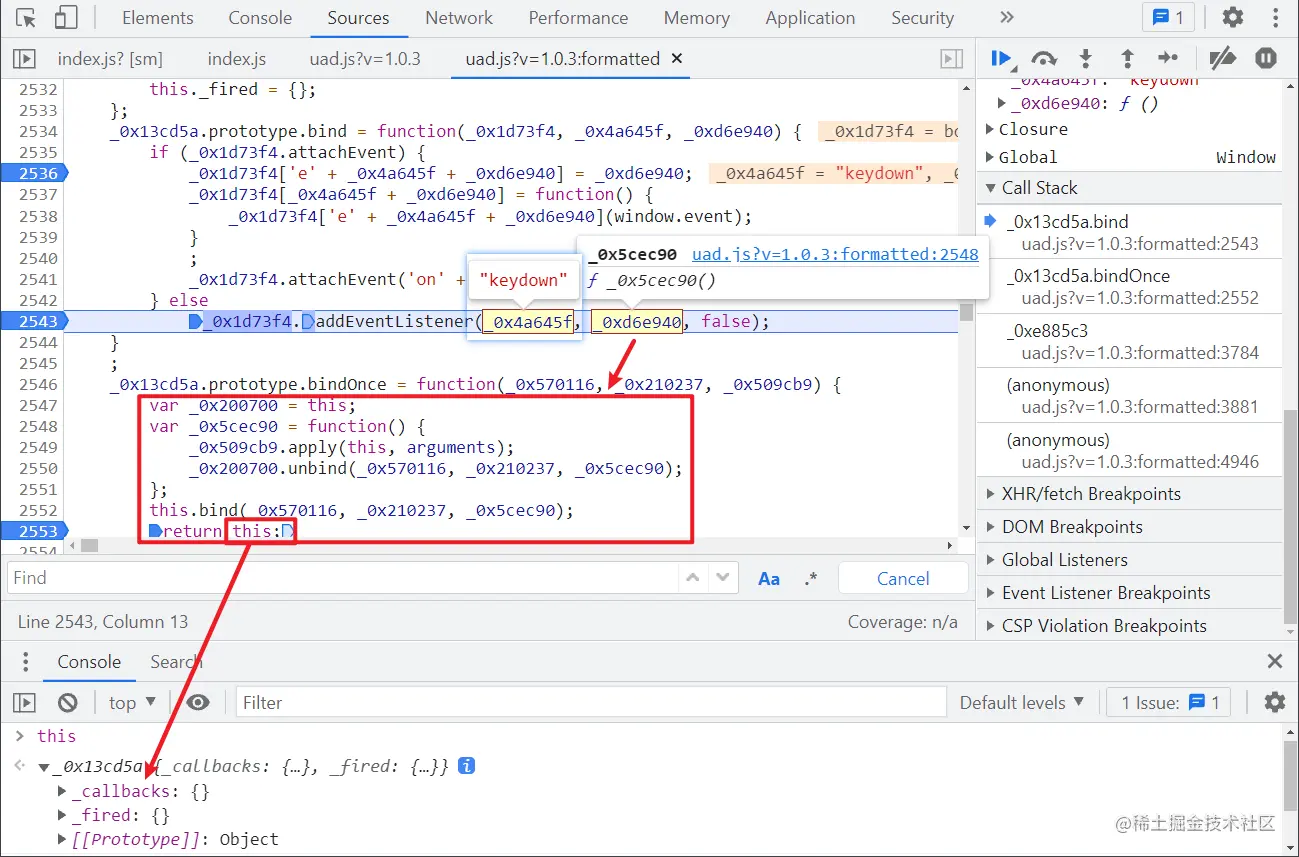Image resolution: width=1299 pixels, height=857 pixels.
Task: Step over next function call
Action: tap(1044, 59)
